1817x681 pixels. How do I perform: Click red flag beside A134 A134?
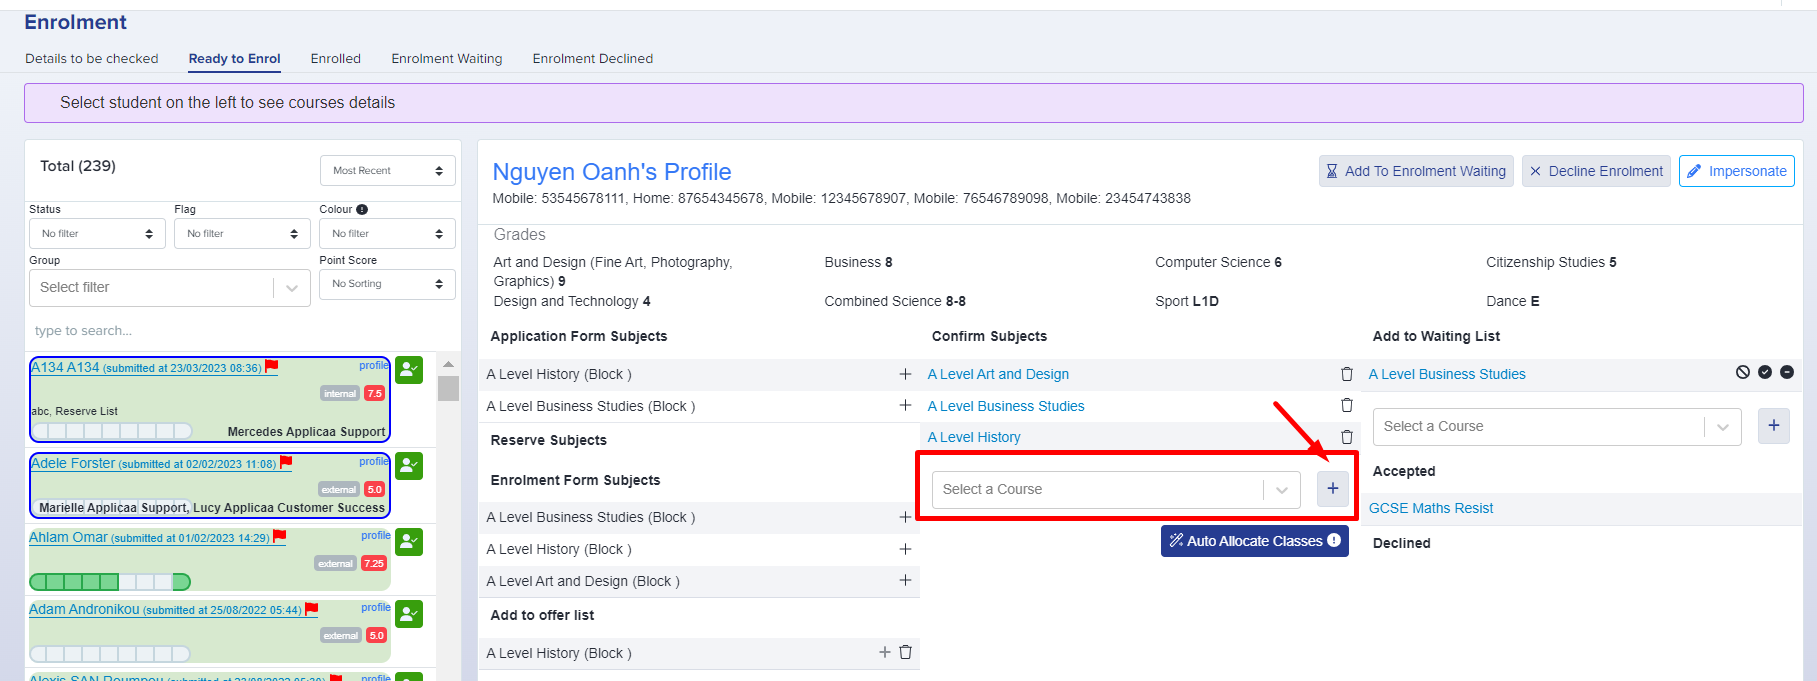tap(272, 366)
